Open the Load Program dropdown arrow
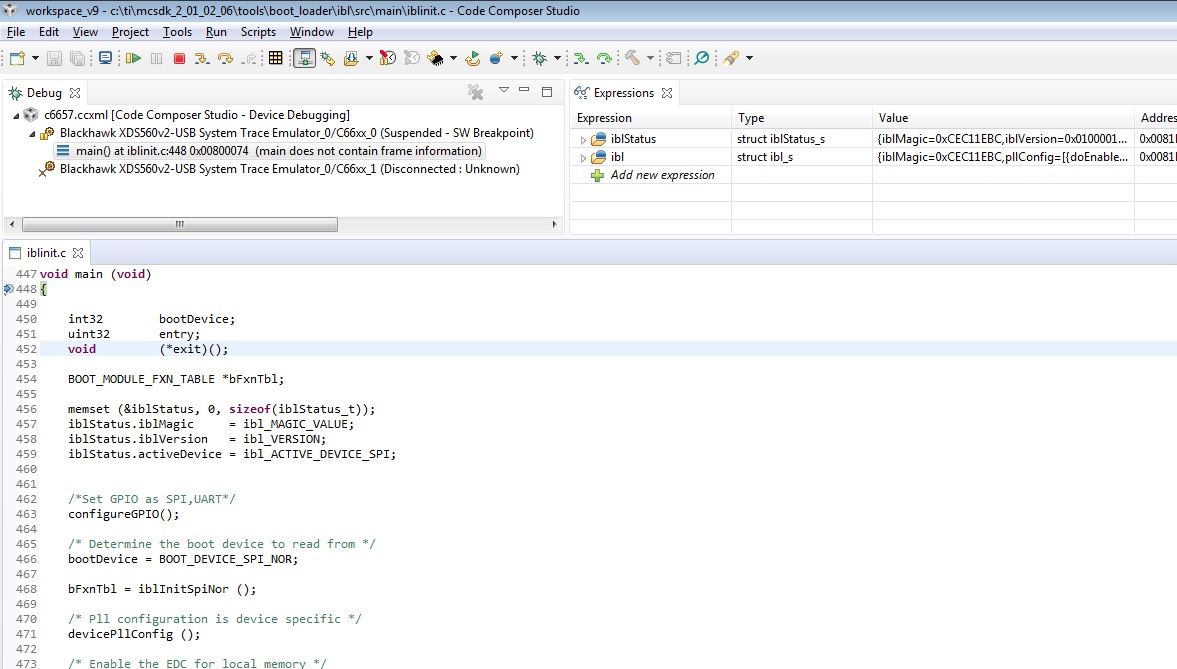Screen dimensions: 1177x669 pyautogui.click(x=369, y=59)
